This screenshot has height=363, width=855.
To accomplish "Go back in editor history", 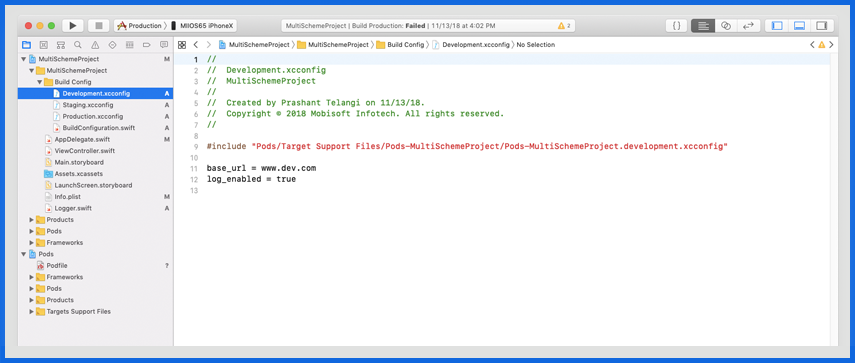I will [x=196, y=45].
